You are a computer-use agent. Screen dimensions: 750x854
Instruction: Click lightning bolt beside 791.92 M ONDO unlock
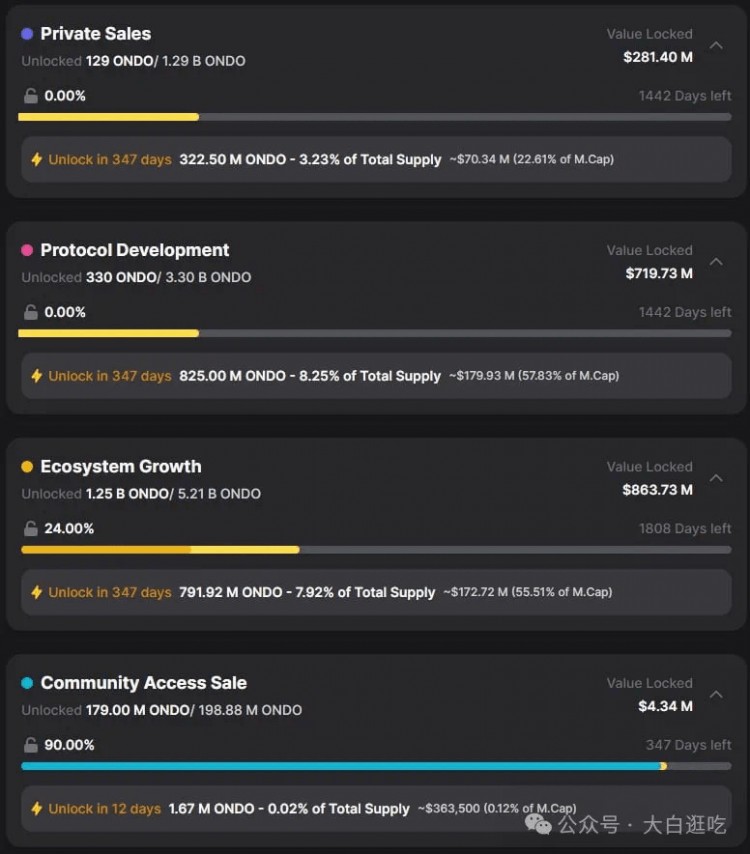point(36,592)
